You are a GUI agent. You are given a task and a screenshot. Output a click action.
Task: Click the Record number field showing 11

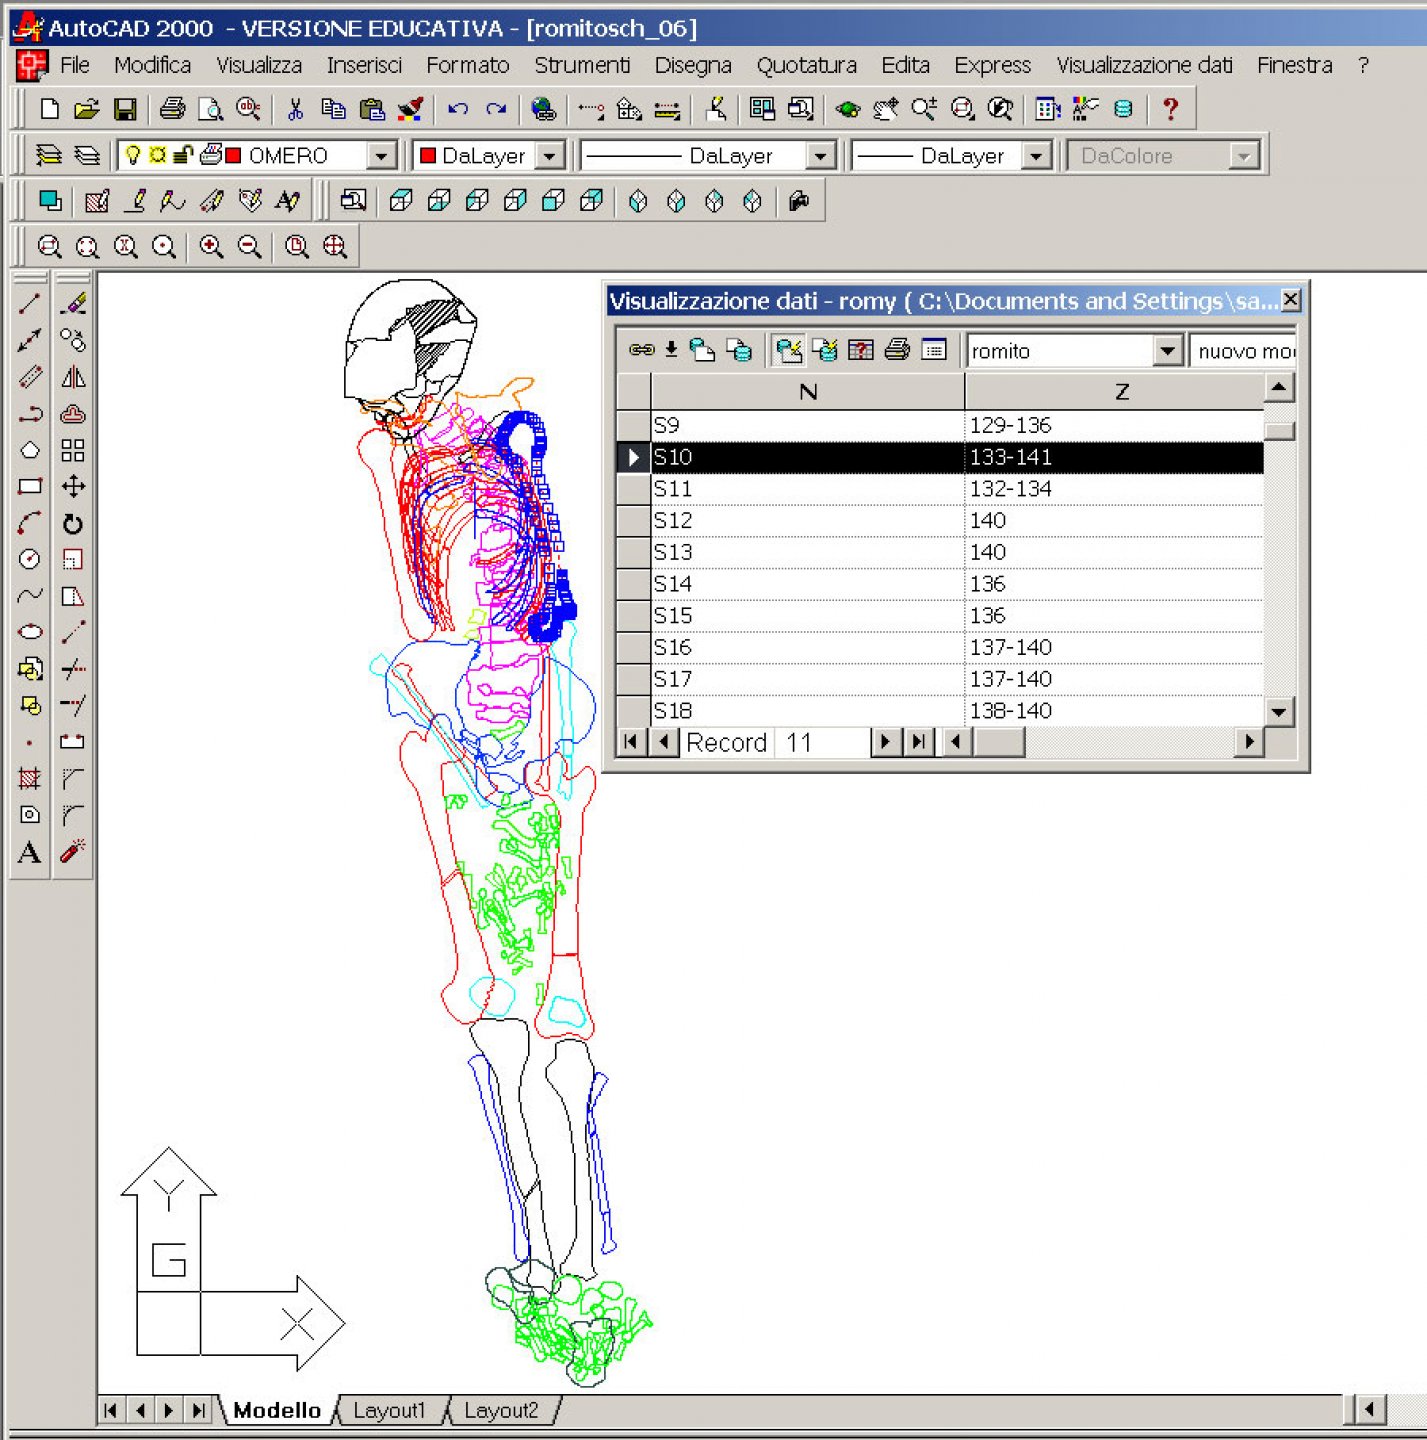tap(822, 742)
